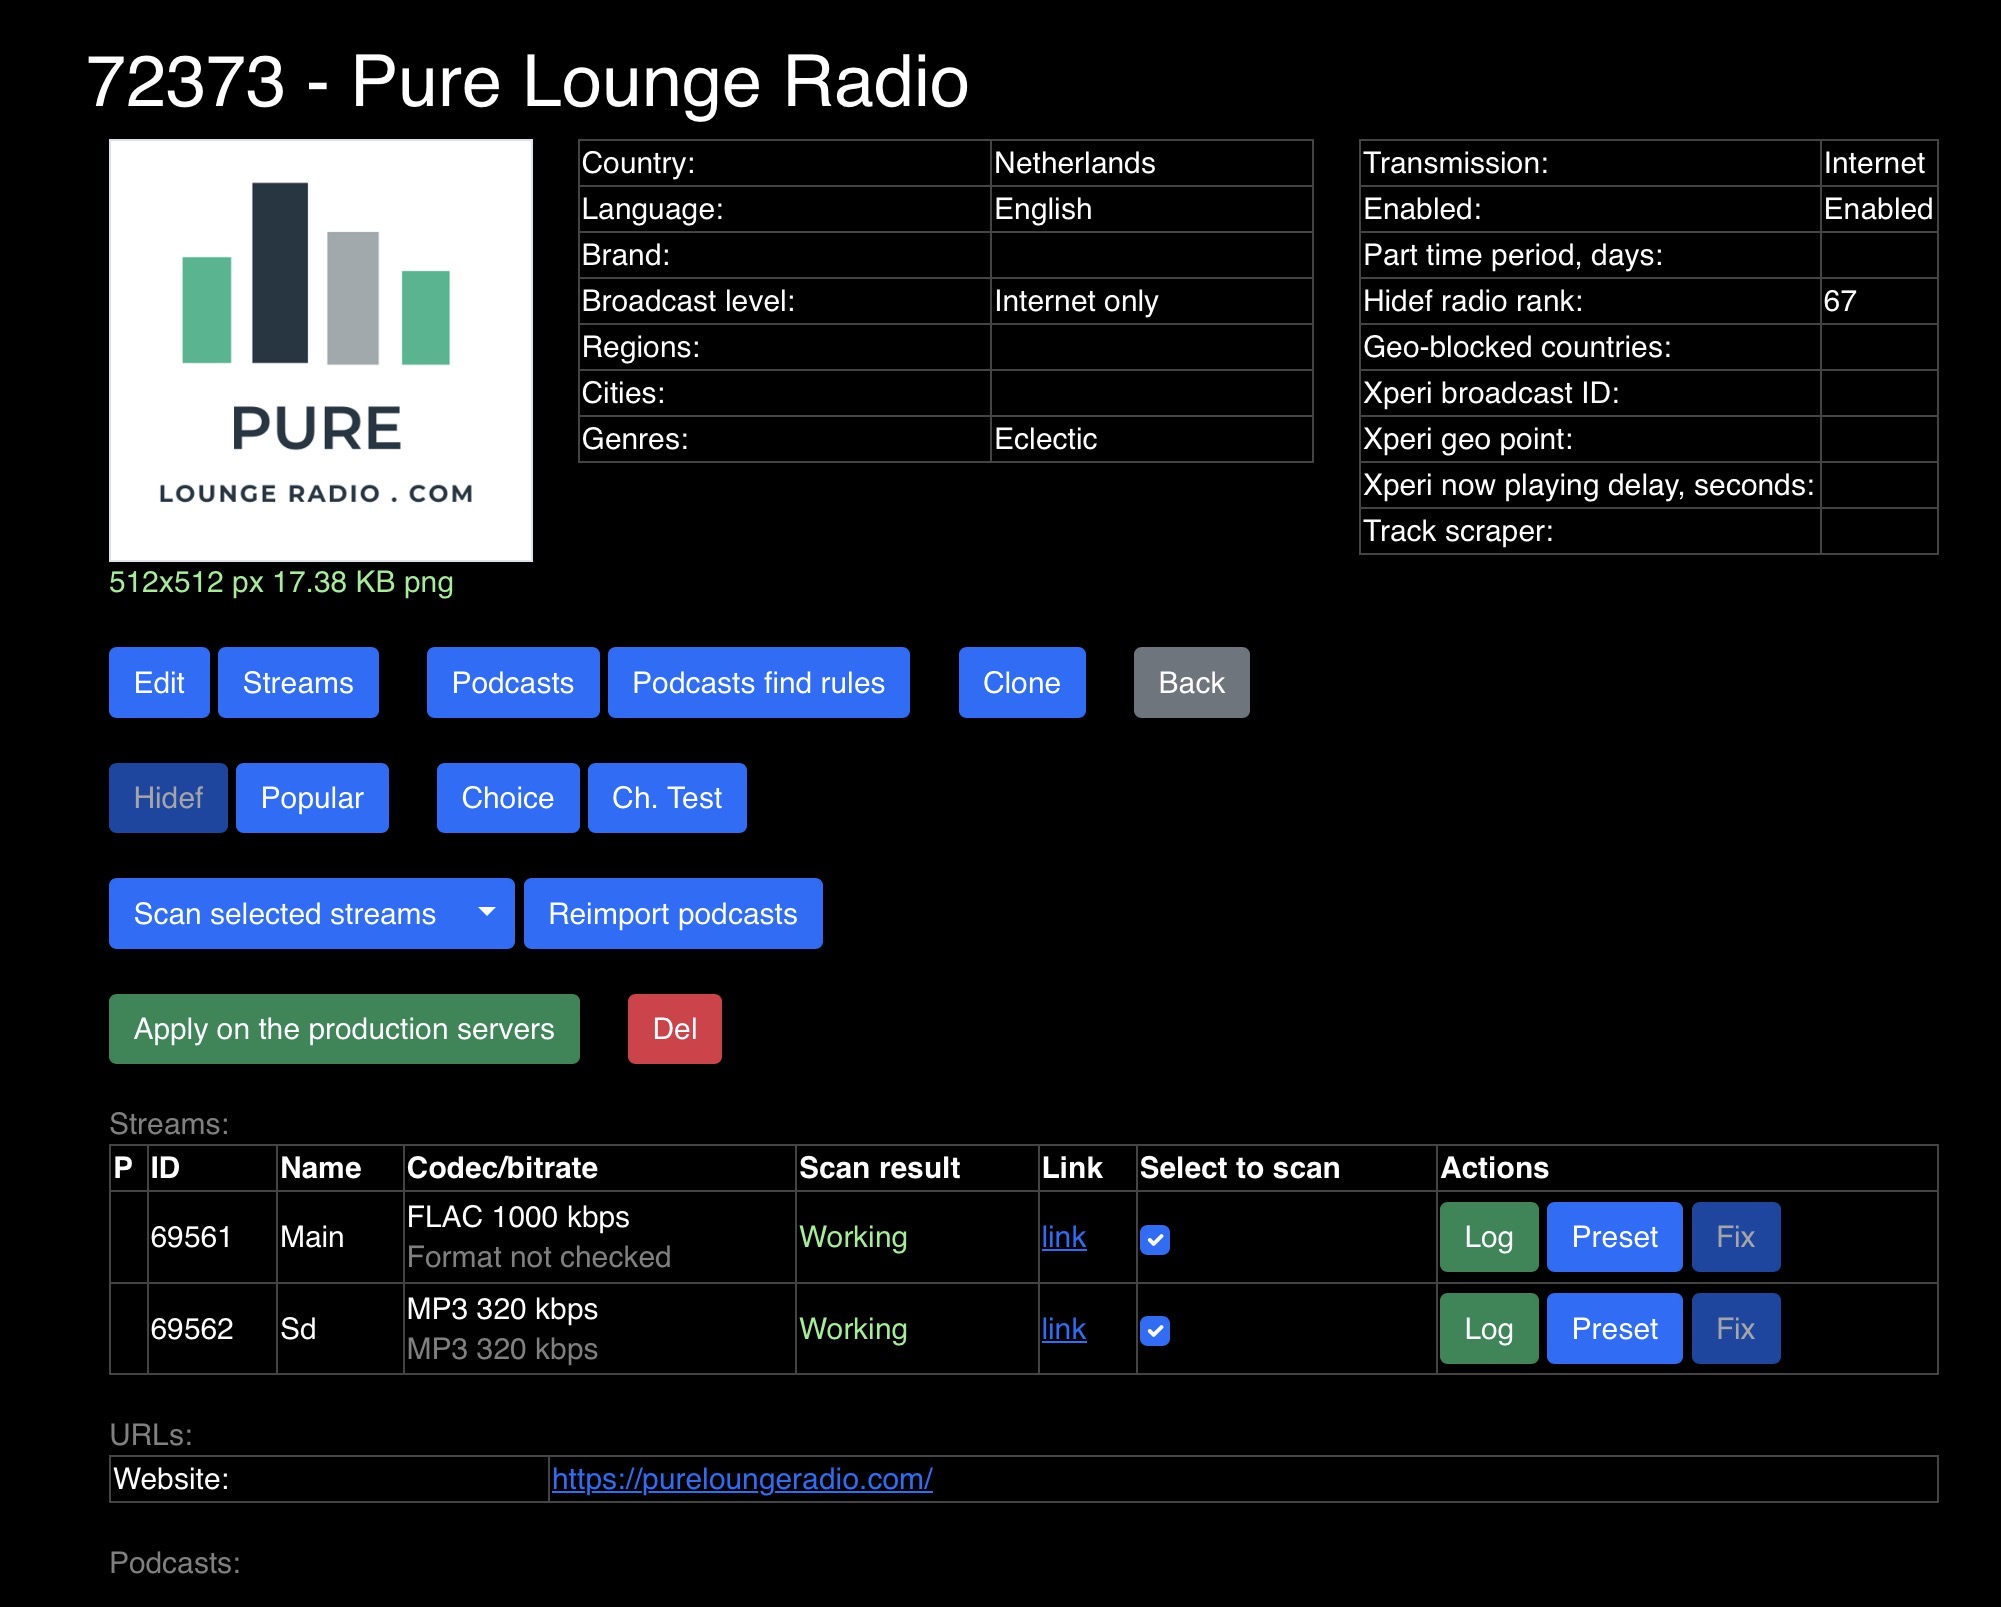Click the gray Back button
The width and height of the screenshot is (2001, 1607).
coord(1192,682)
